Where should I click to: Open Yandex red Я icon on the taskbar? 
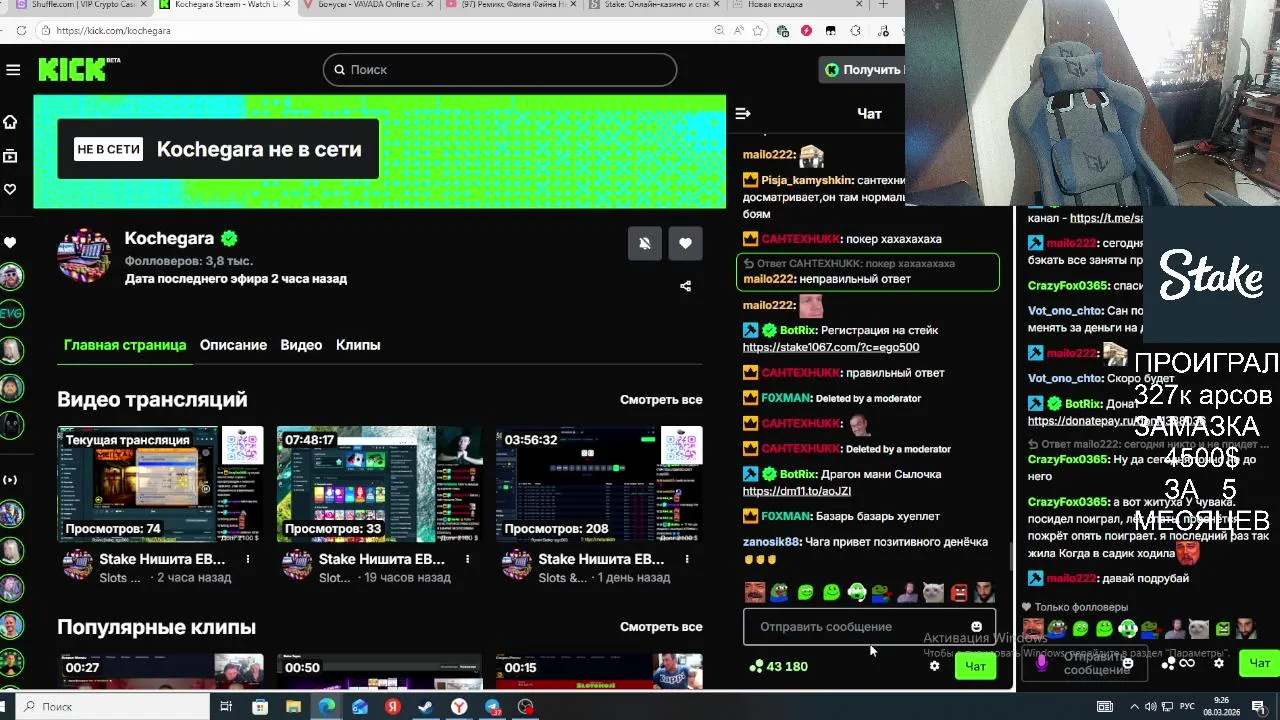[393, 707]
